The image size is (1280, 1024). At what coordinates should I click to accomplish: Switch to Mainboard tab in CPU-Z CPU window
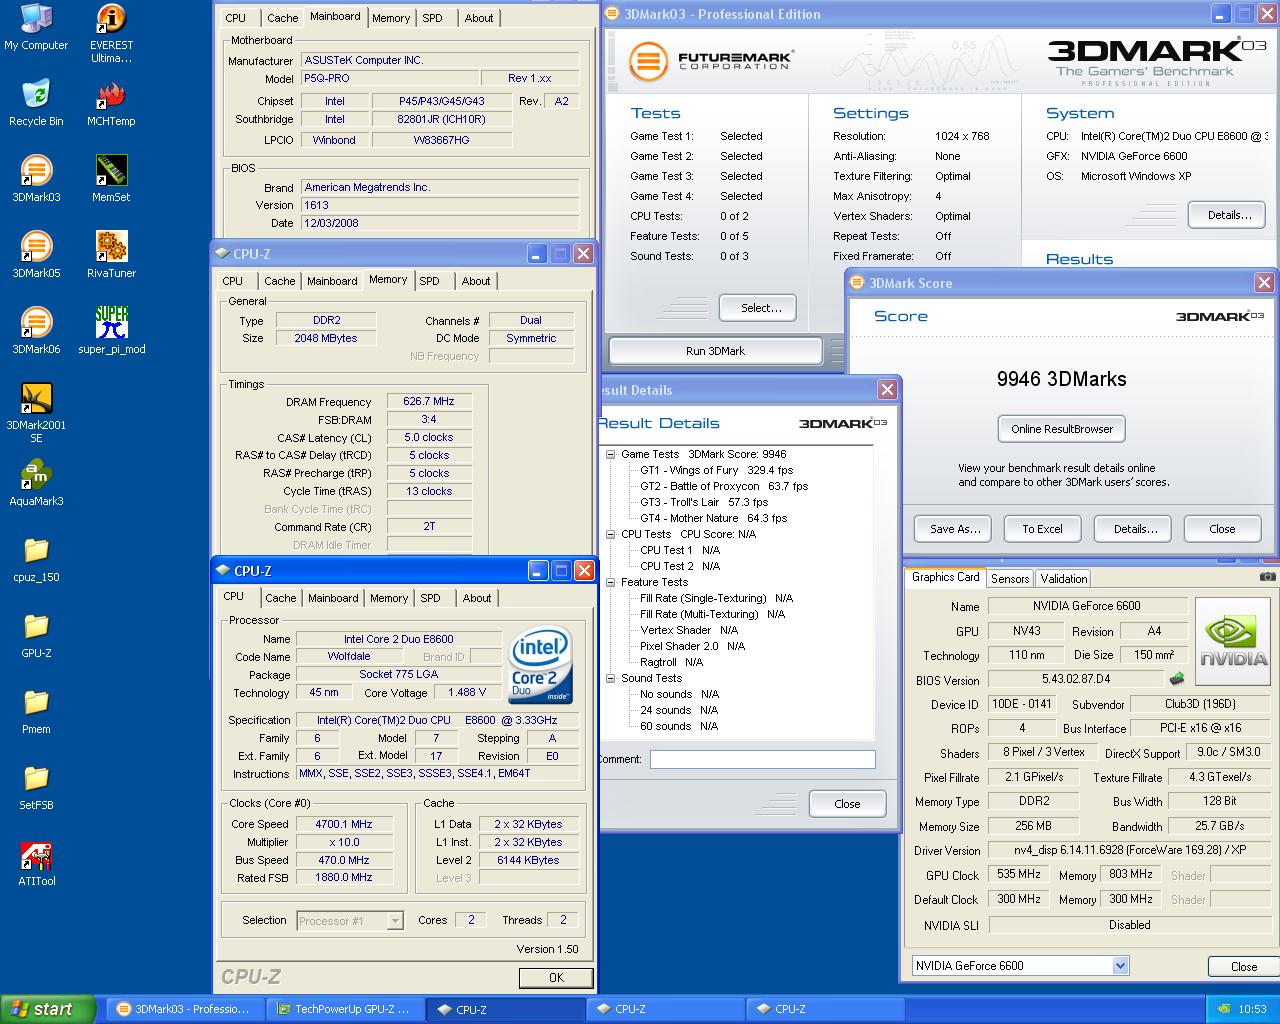coord(333,598)
